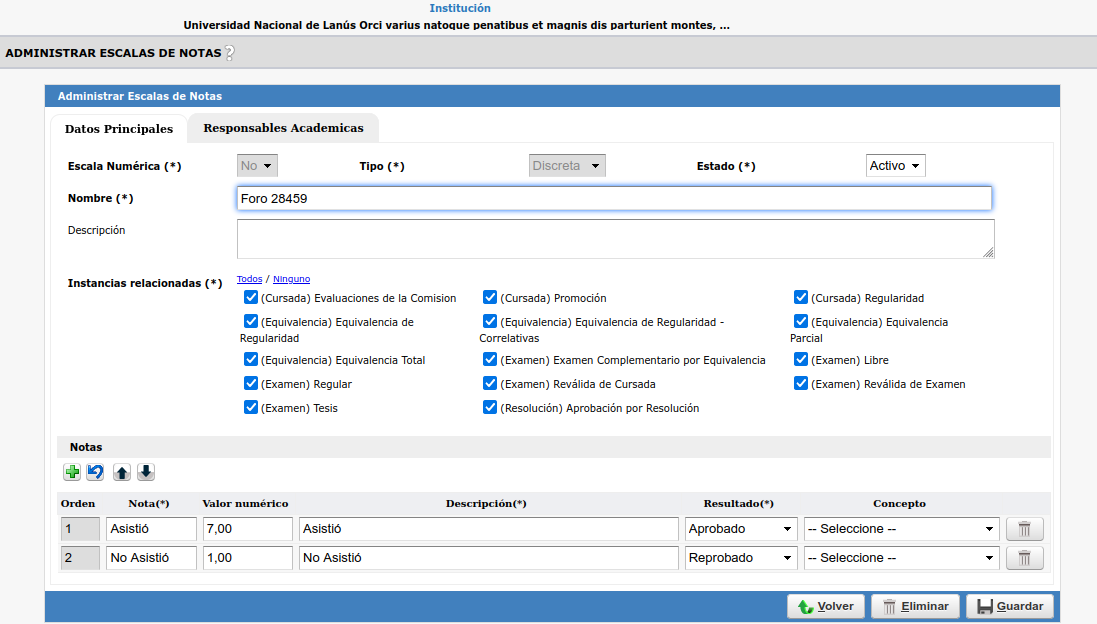1097x624 pixels.
Task: Move selected row down with arrow icon
Action: pyautogui.click(x=146, y=472)
